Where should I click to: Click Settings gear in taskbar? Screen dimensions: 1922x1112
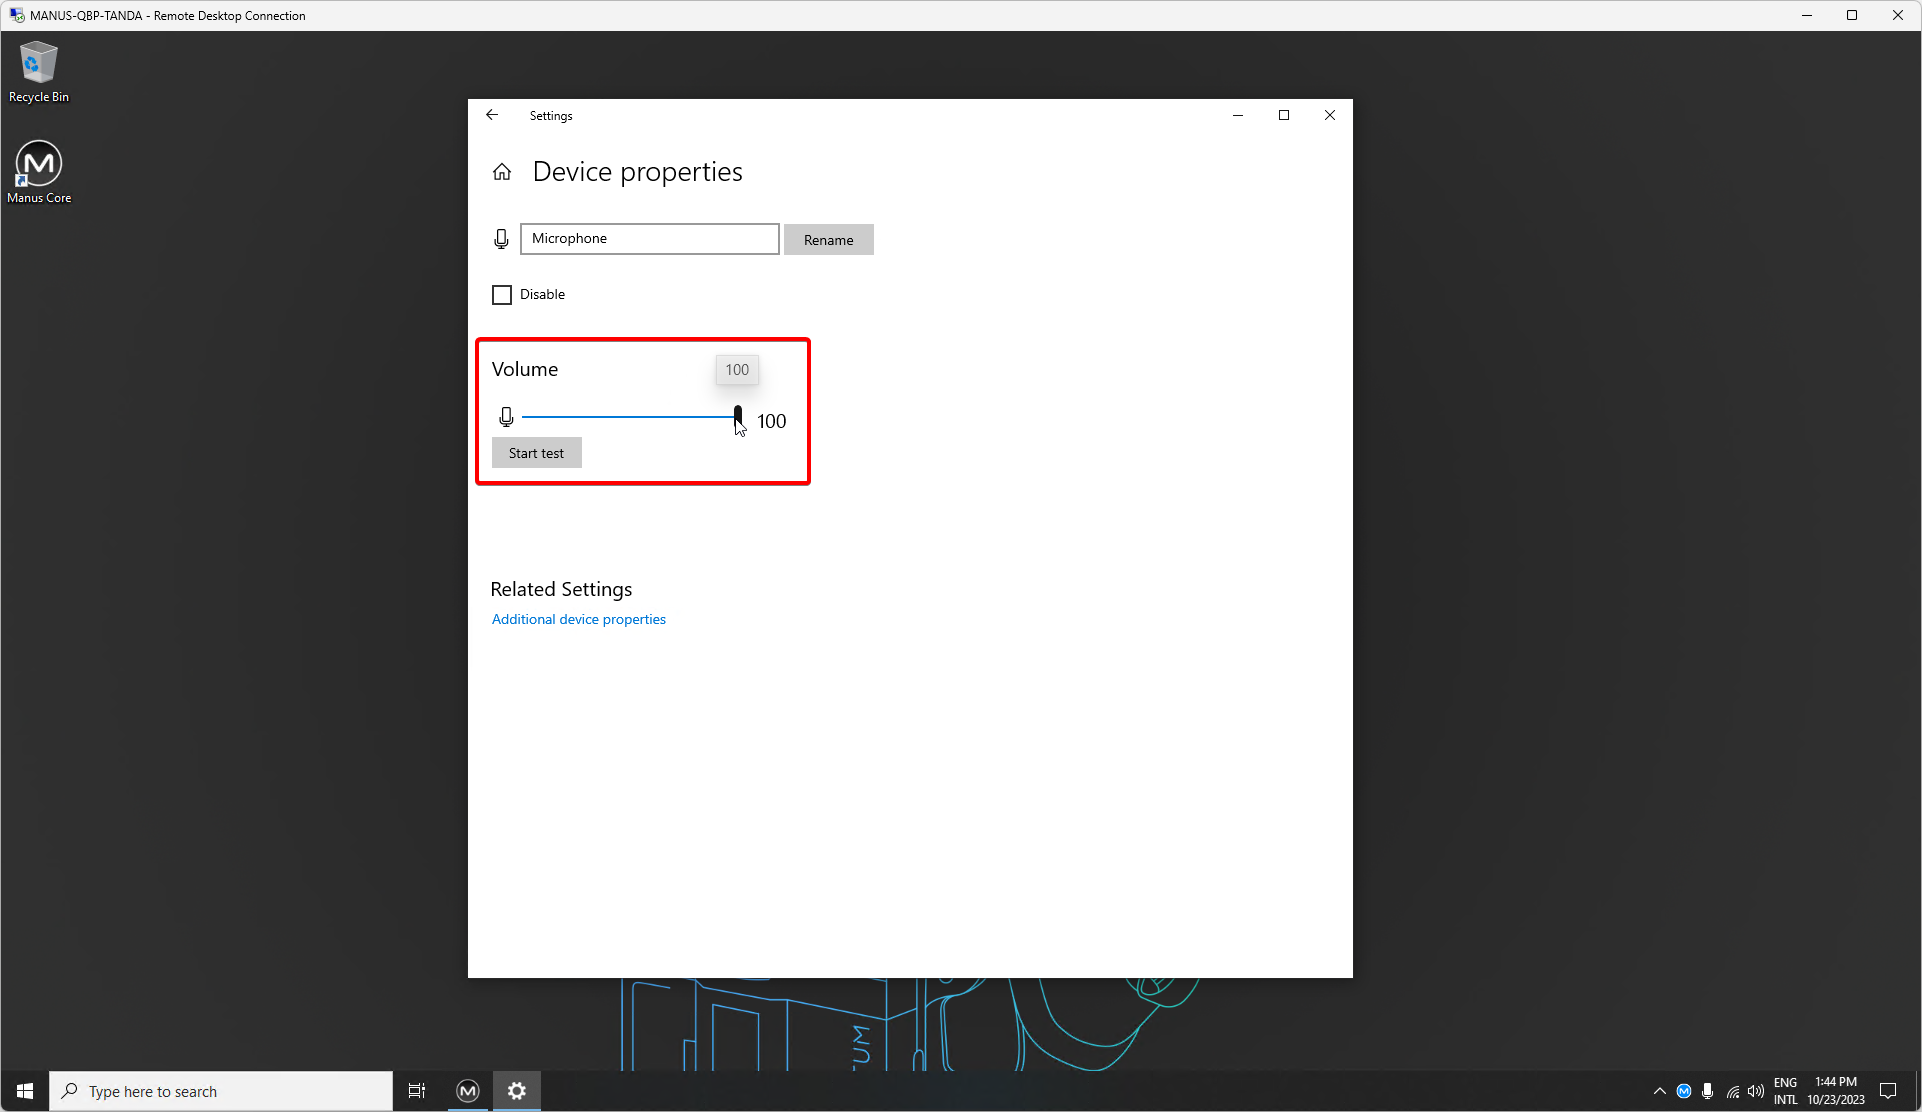click(x=517, y=1091)
